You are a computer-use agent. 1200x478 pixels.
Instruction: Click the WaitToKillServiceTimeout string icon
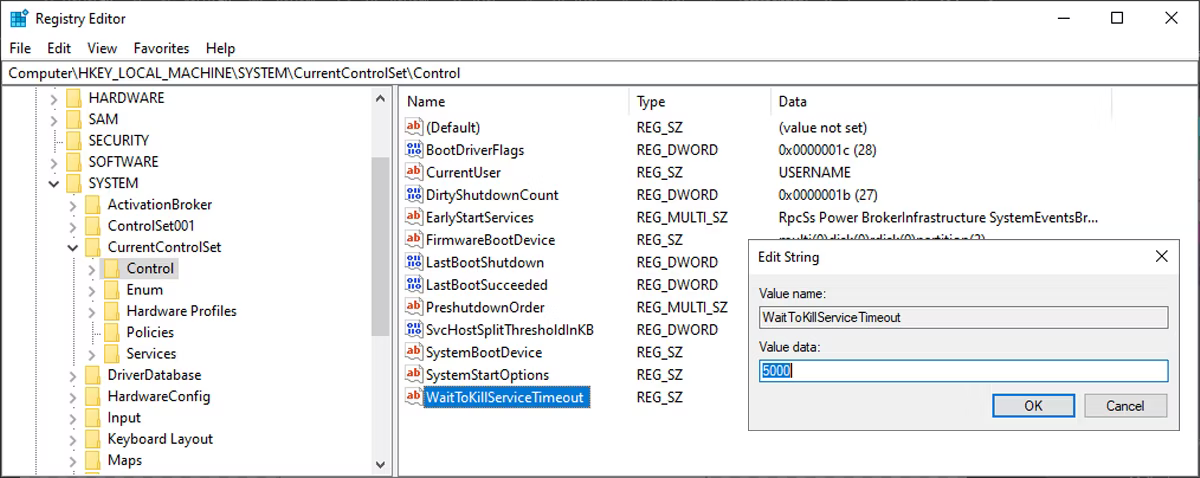point(414,397)
